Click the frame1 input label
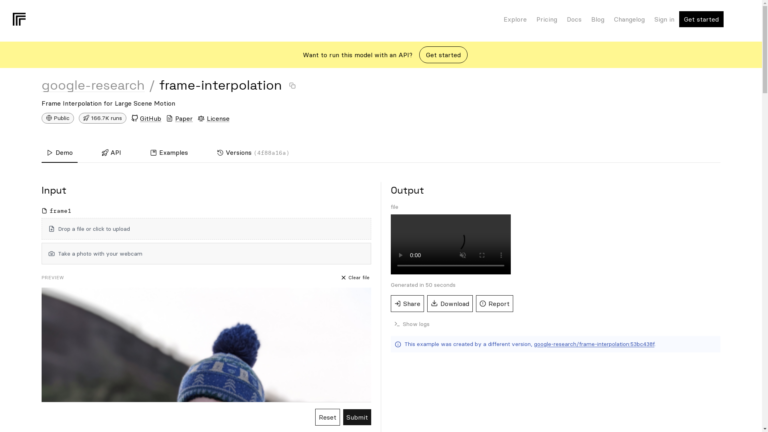 56,211
